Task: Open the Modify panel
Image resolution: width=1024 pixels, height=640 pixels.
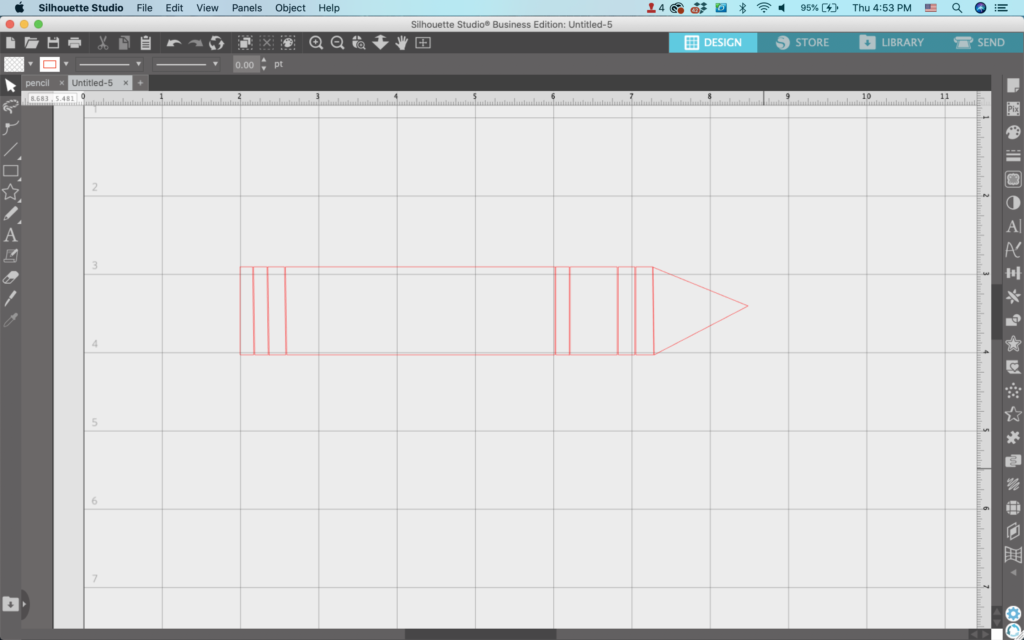Action: click(x=1013, y=320)
